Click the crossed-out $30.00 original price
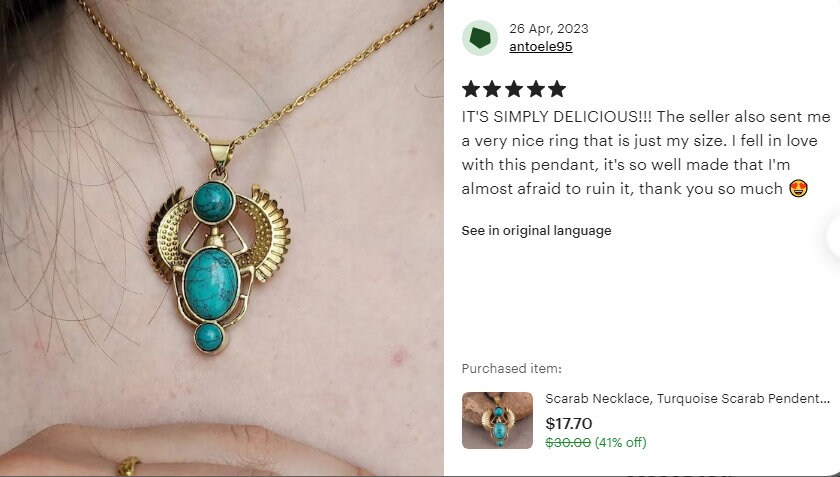840x477 pixels. [x=568, y=442]
